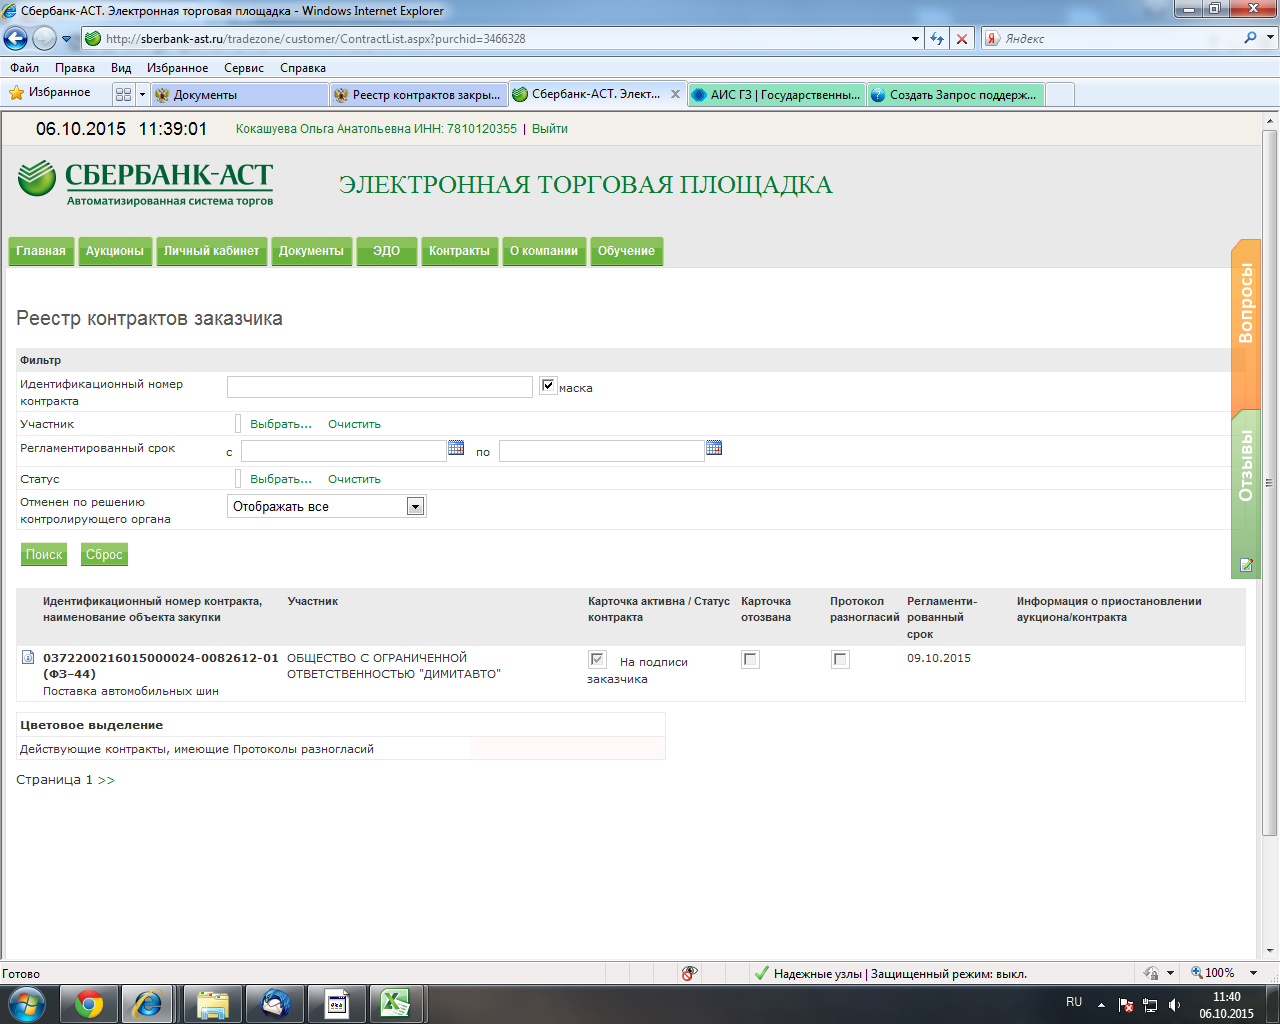Image resolution: width=1280 pixels, height=1024 pixels.
Task: Click the deadline date 09.10.2015
Action: pos(939,658)
